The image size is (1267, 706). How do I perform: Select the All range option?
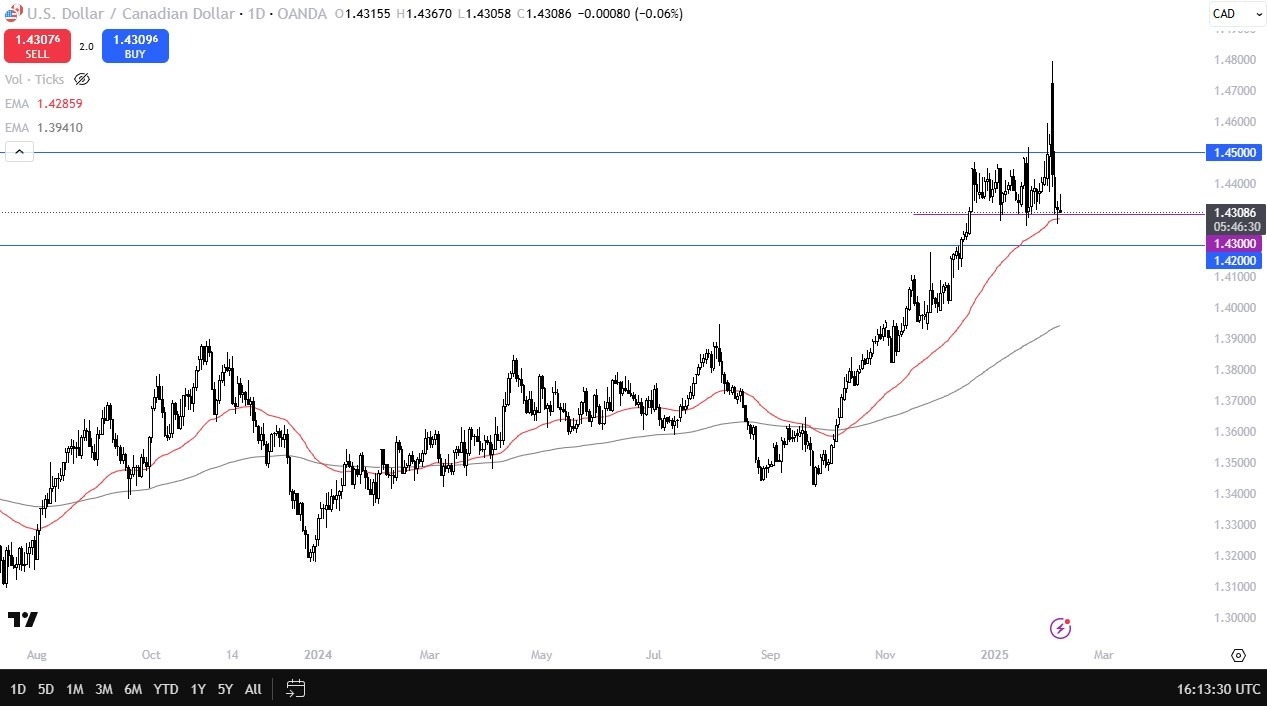[x=253, y=689]
